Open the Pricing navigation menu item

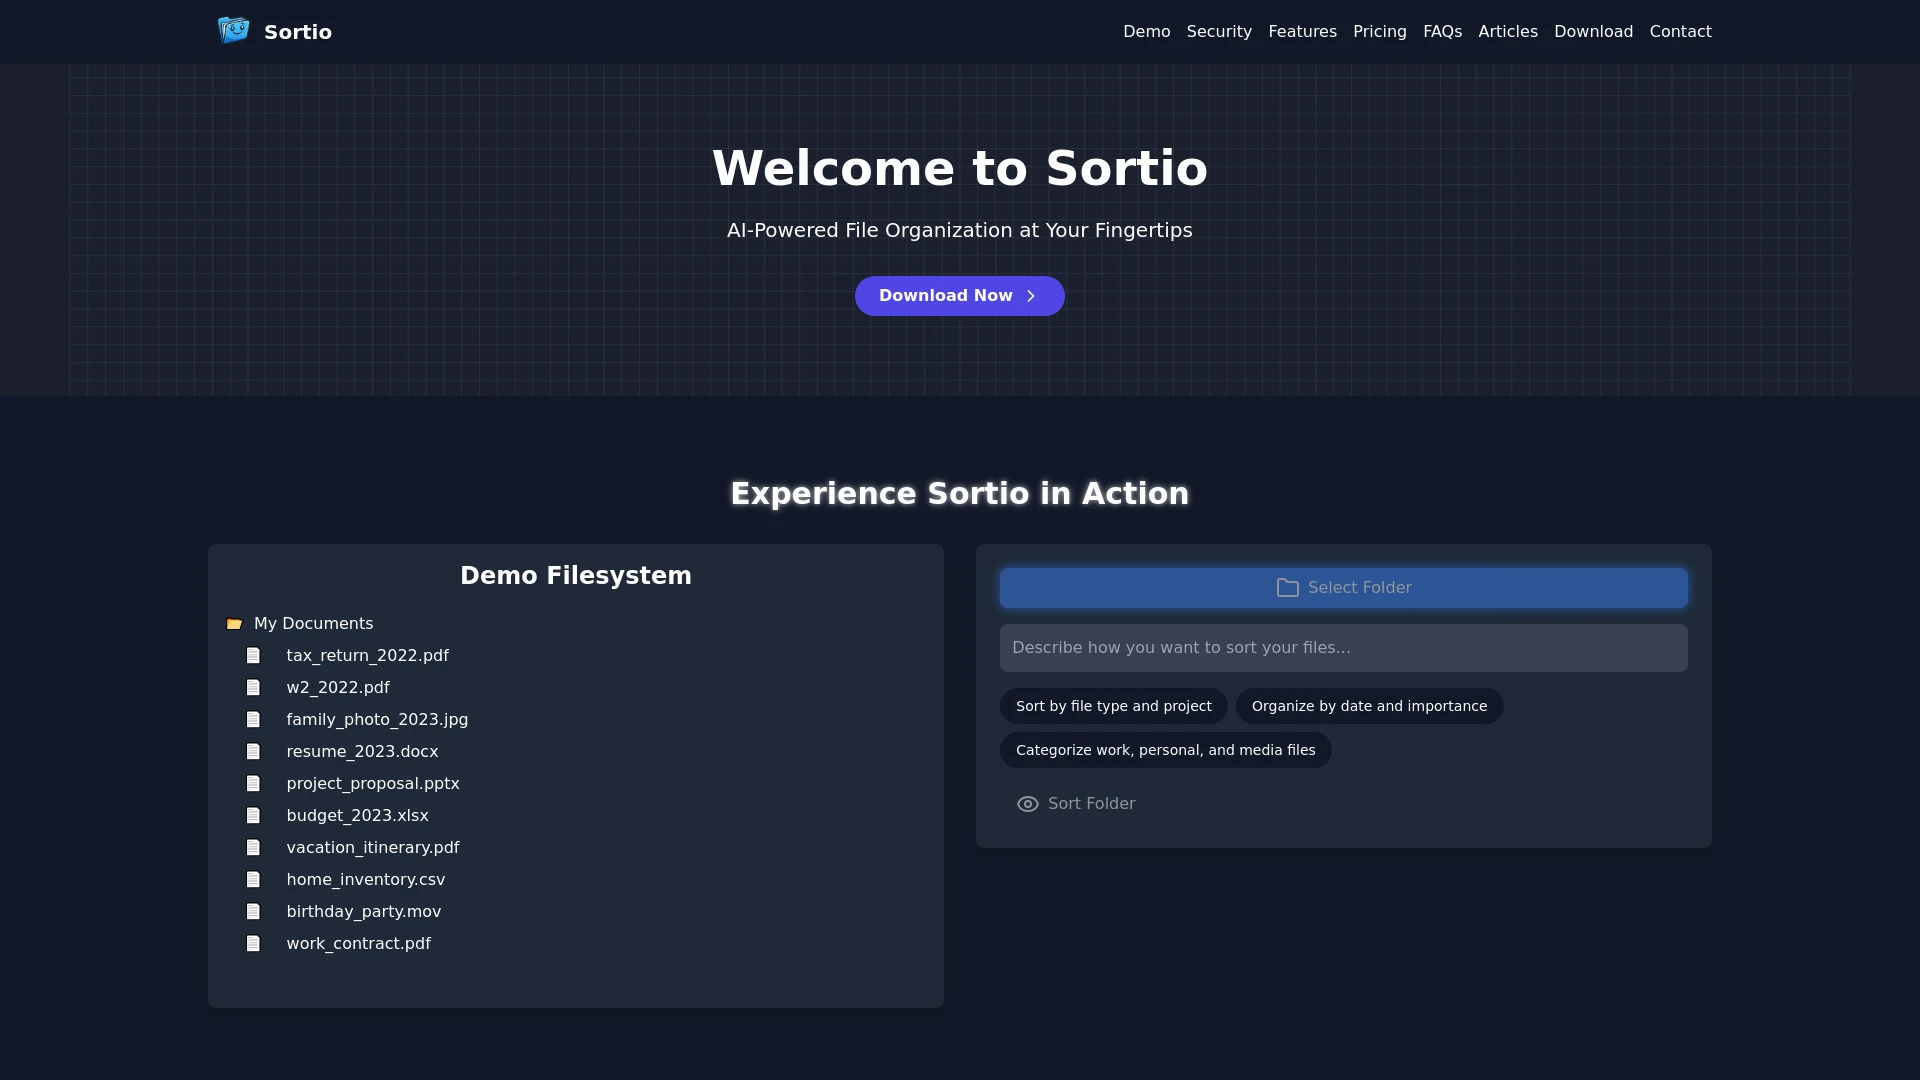click(x=1379, y=32)
